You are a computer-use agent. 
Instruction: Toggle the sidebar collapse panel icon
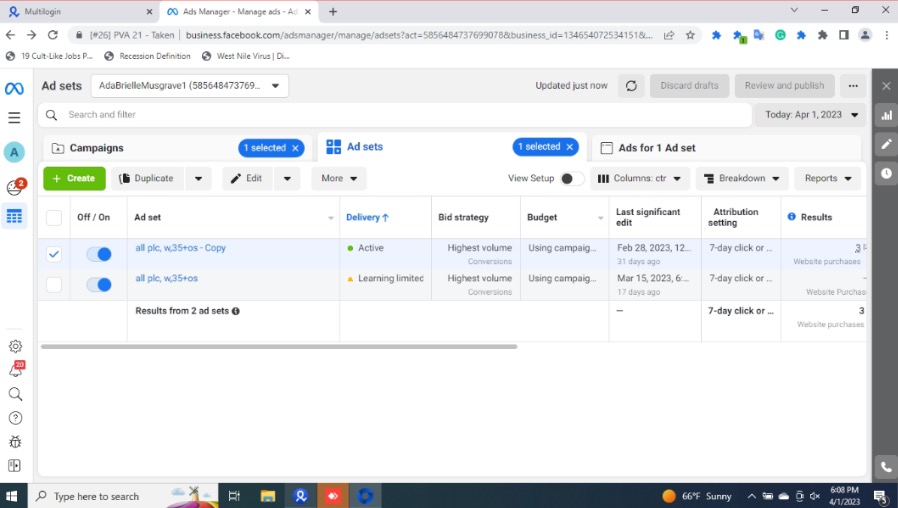coord(15,466)
